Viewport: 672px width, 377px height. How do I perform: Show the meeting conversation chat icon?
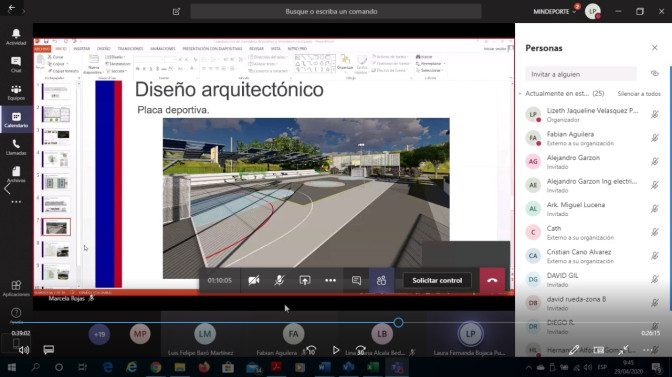click(356, 281)
